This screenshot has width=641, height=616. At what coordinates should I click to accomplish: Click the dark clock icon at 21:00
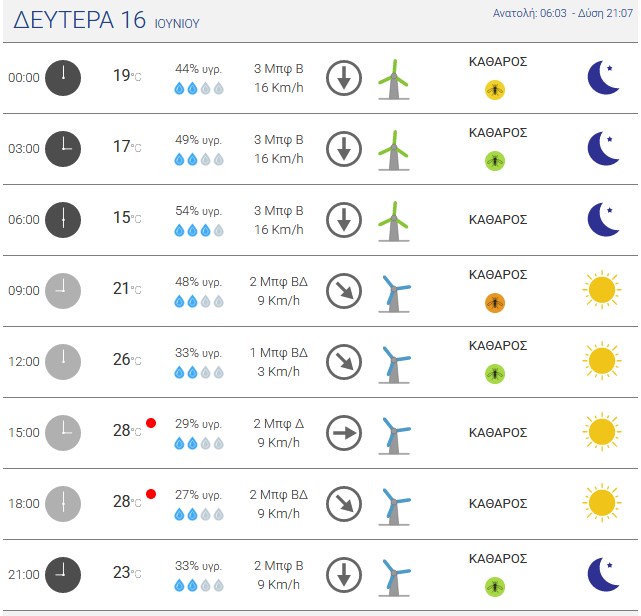tap(63, 574)
